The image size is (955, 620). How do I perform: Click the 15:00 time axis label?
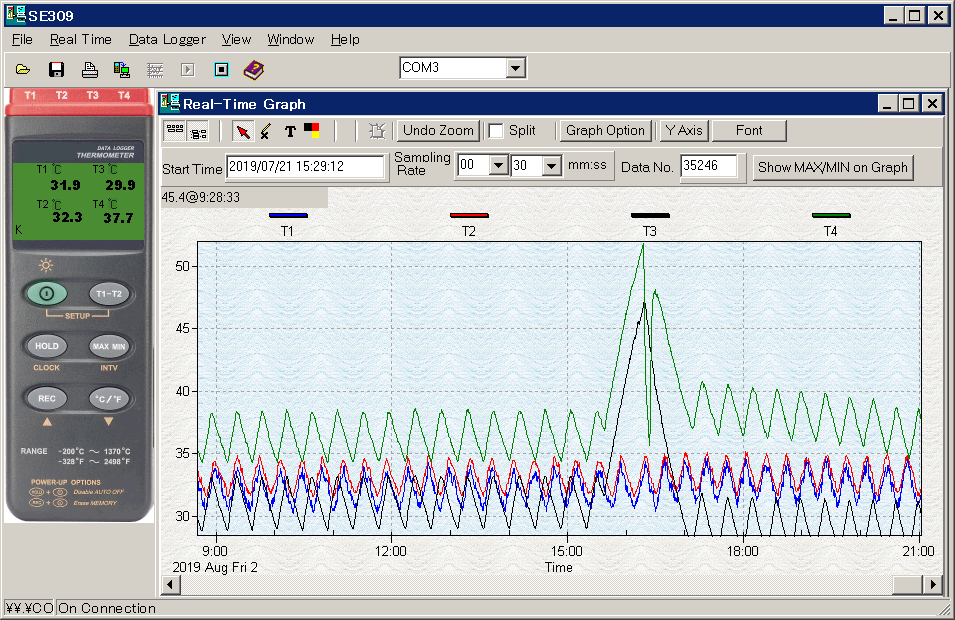566,551
